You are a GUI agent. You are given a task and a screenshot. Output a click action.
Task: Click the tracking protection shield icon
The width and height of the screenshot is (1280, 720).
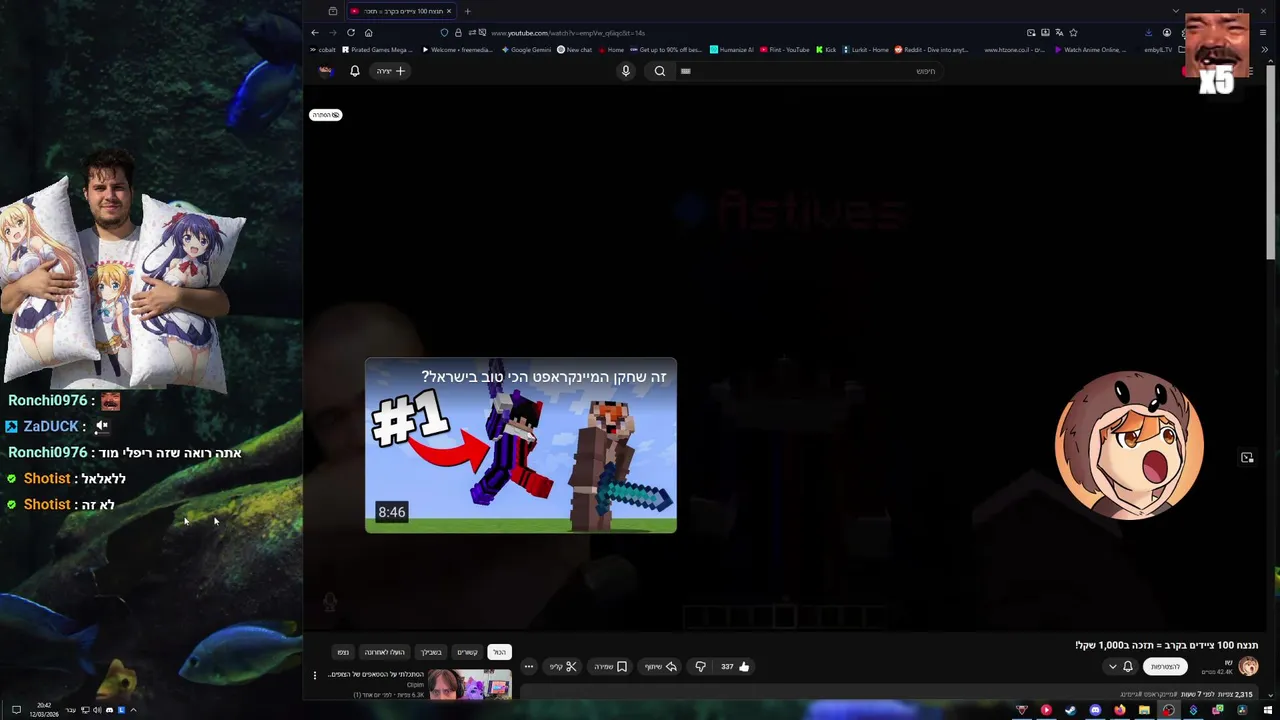coord(445,32)
